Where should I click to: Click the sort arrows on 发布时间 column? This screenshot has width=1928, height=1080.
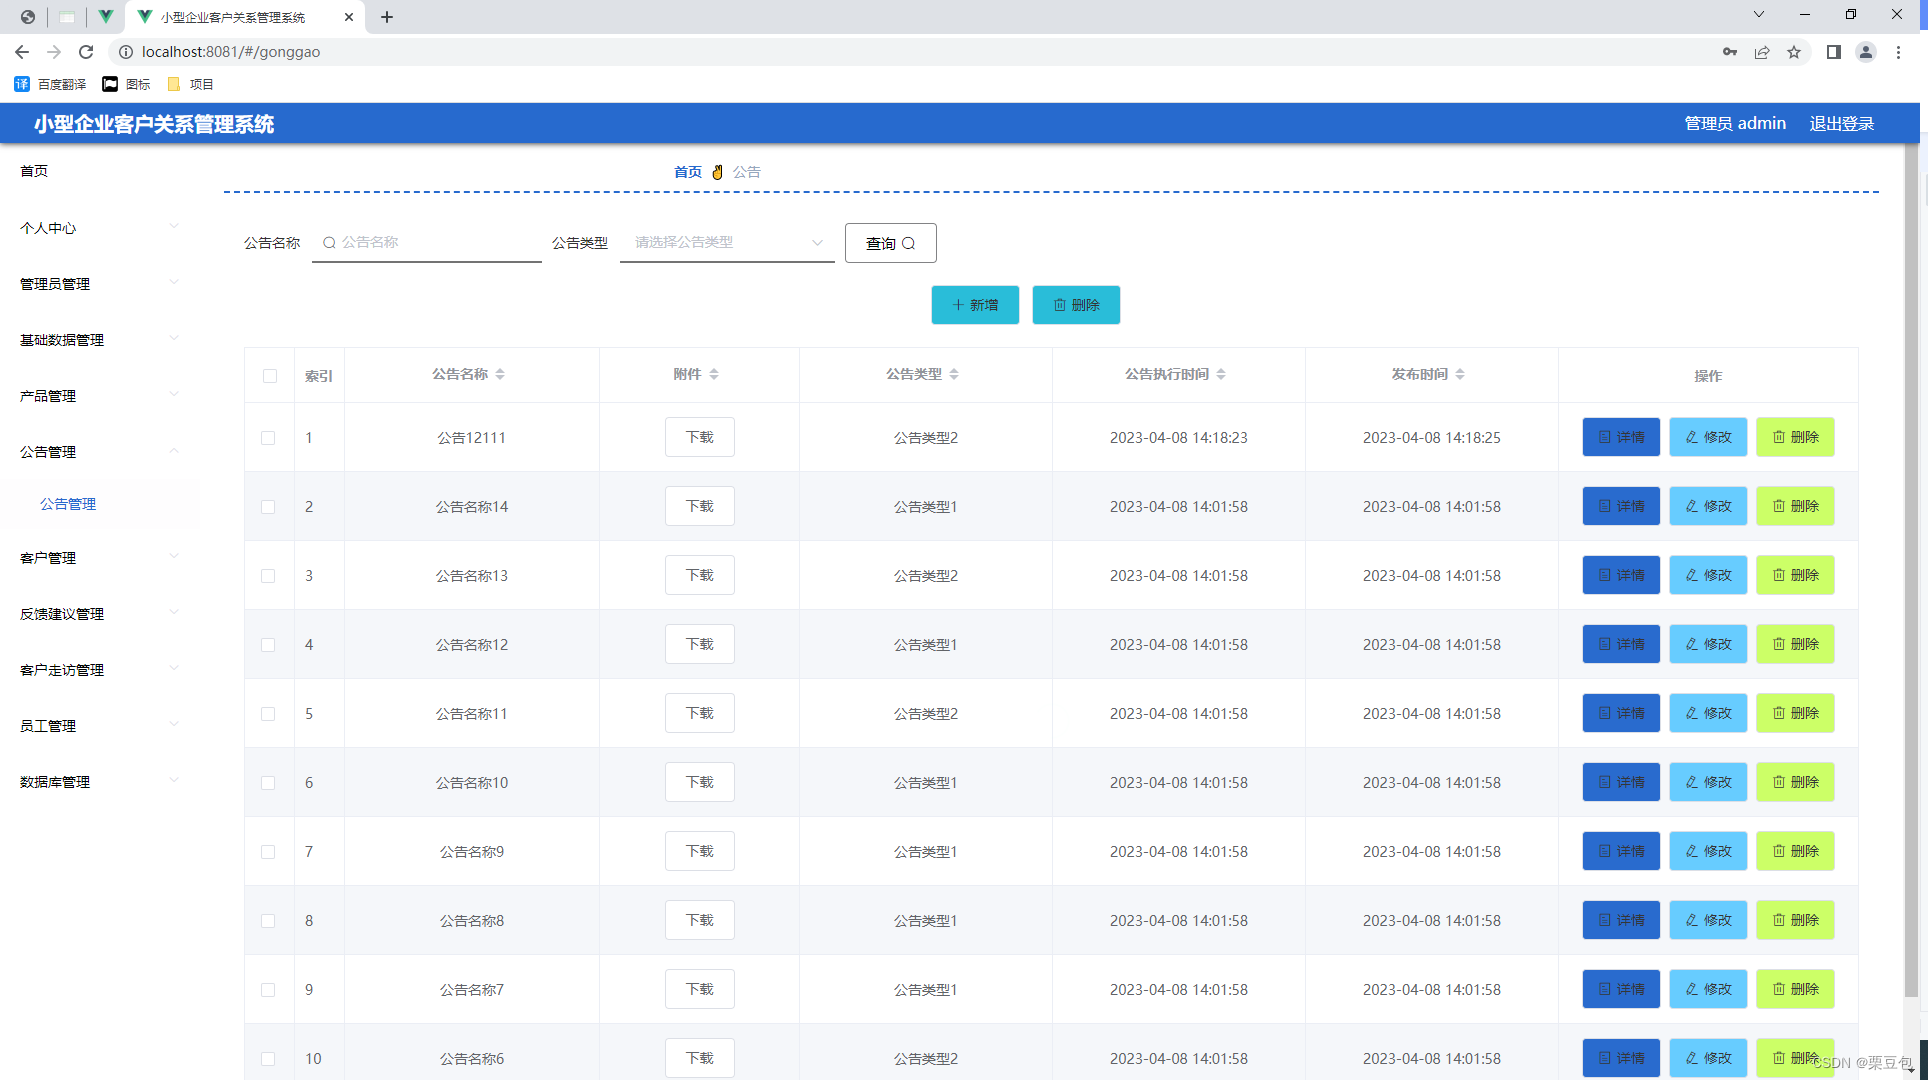1461,374
